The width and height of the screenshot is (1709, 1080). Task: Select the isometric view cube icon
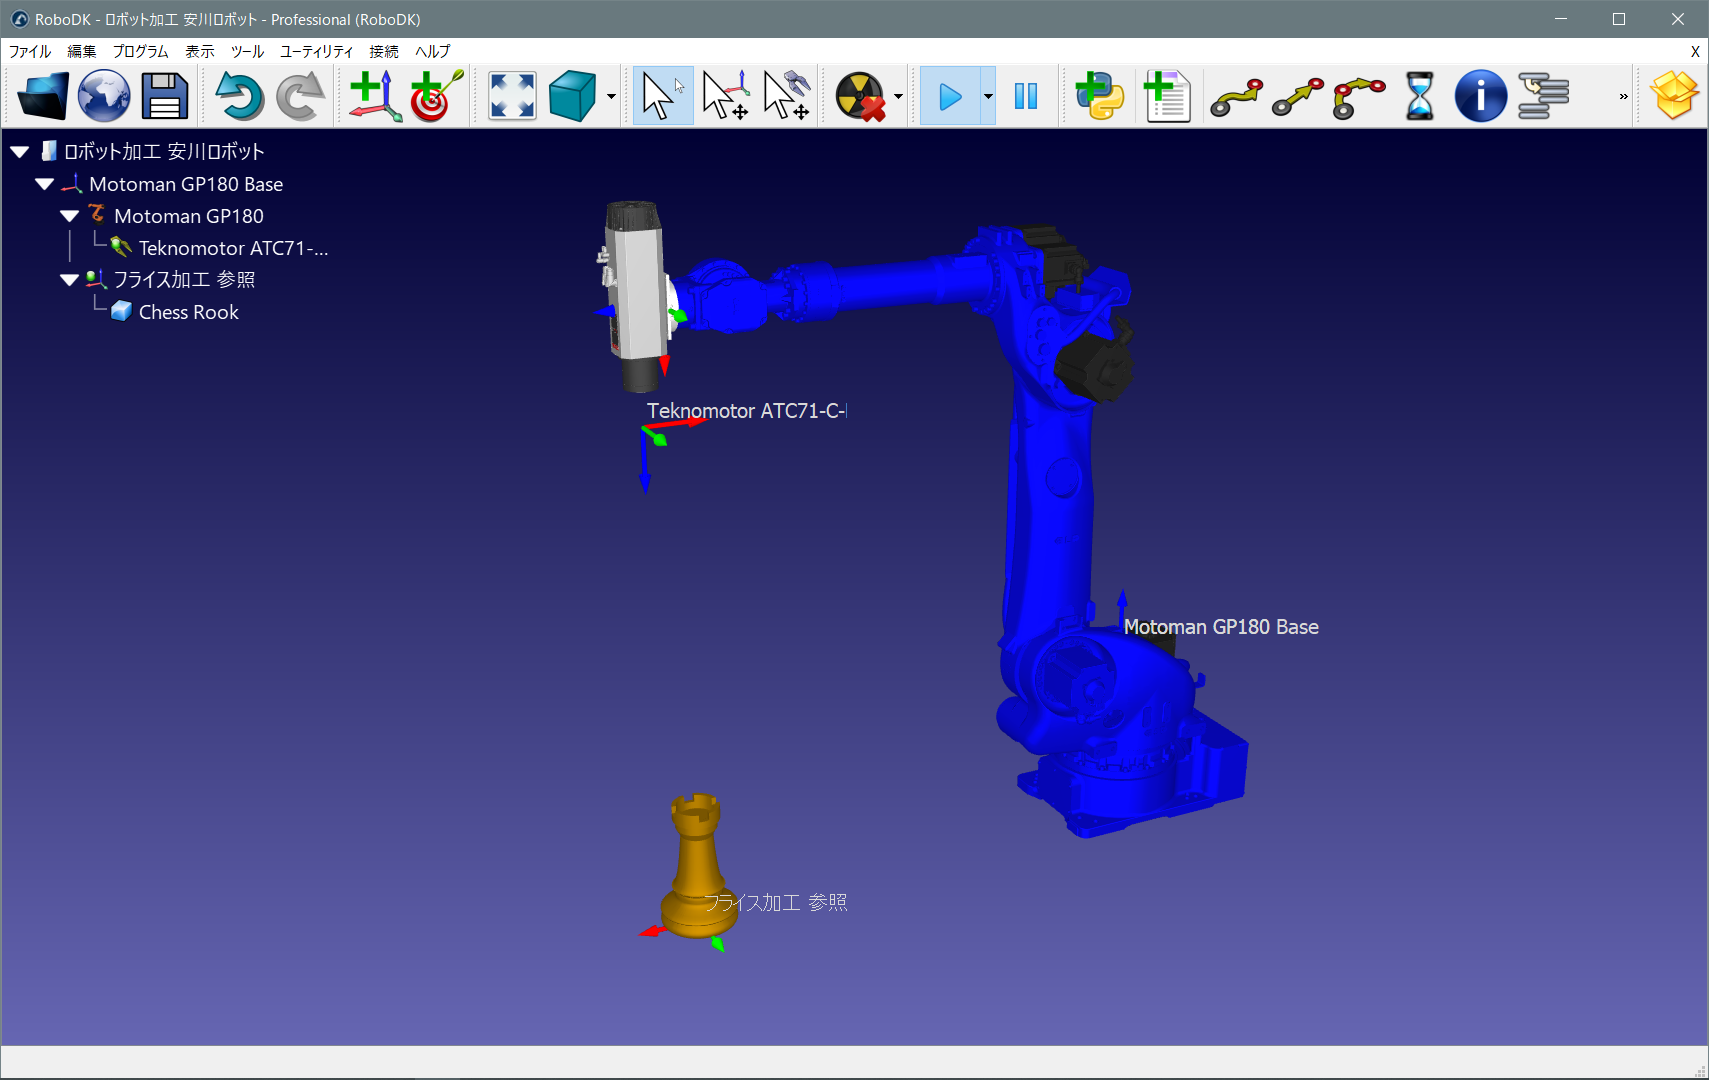573,97
